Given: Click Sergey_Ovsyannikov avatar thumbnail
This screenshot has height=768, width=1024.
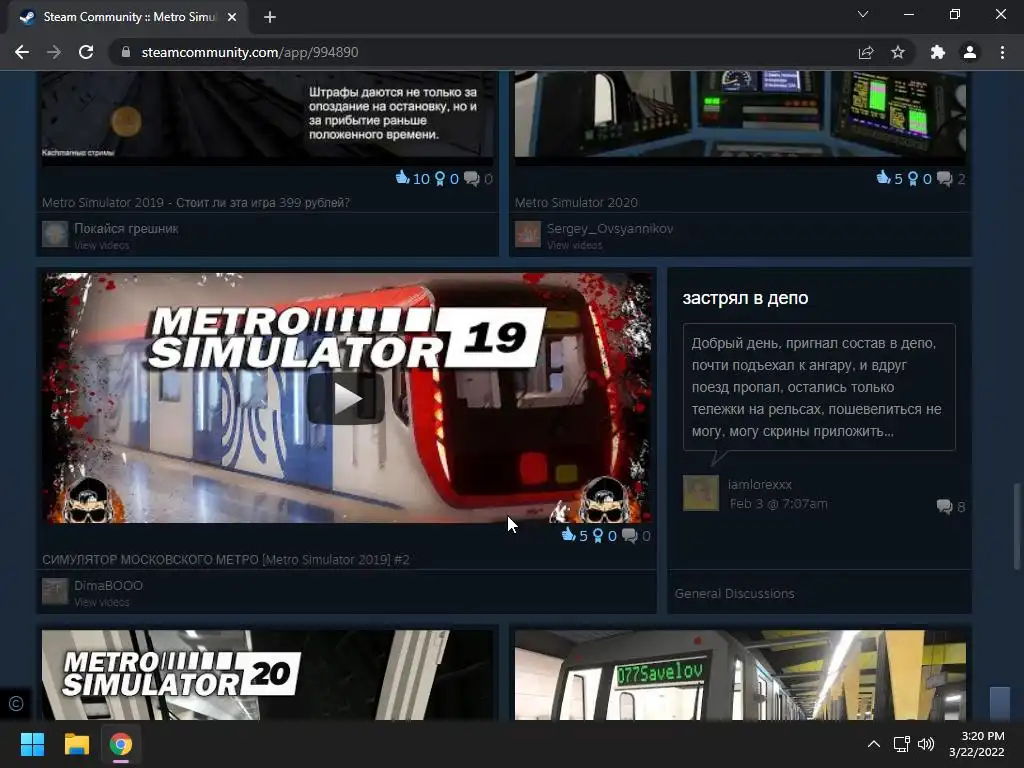Looking at the screenshot, I should point(528,234).
